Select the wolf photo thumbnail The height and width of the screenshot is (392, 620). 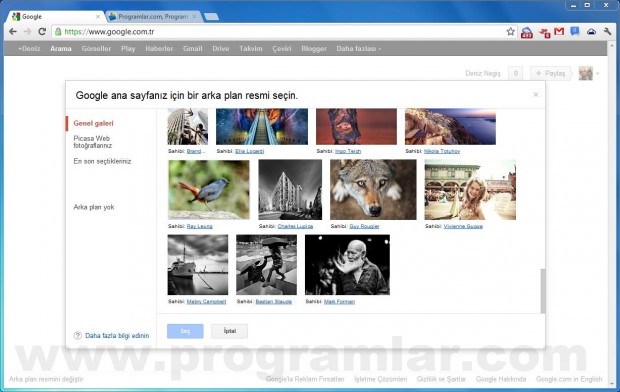click(373, 189)
